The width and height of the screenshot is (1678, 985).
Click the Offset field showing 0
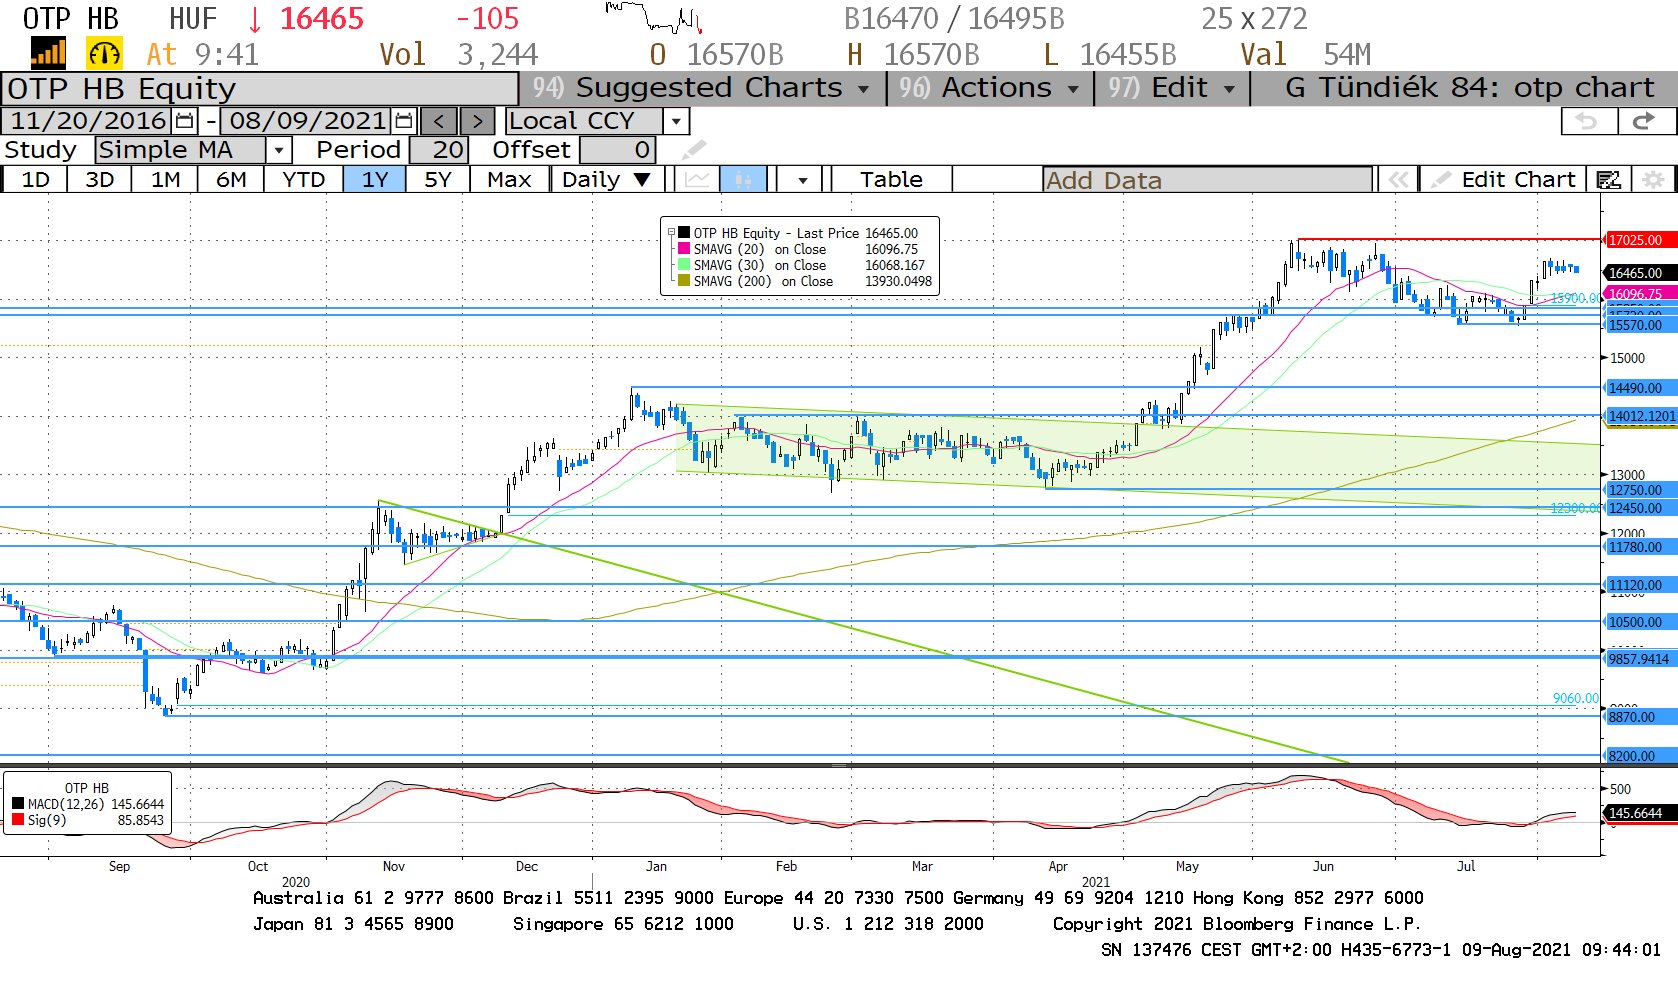point(617,150)
